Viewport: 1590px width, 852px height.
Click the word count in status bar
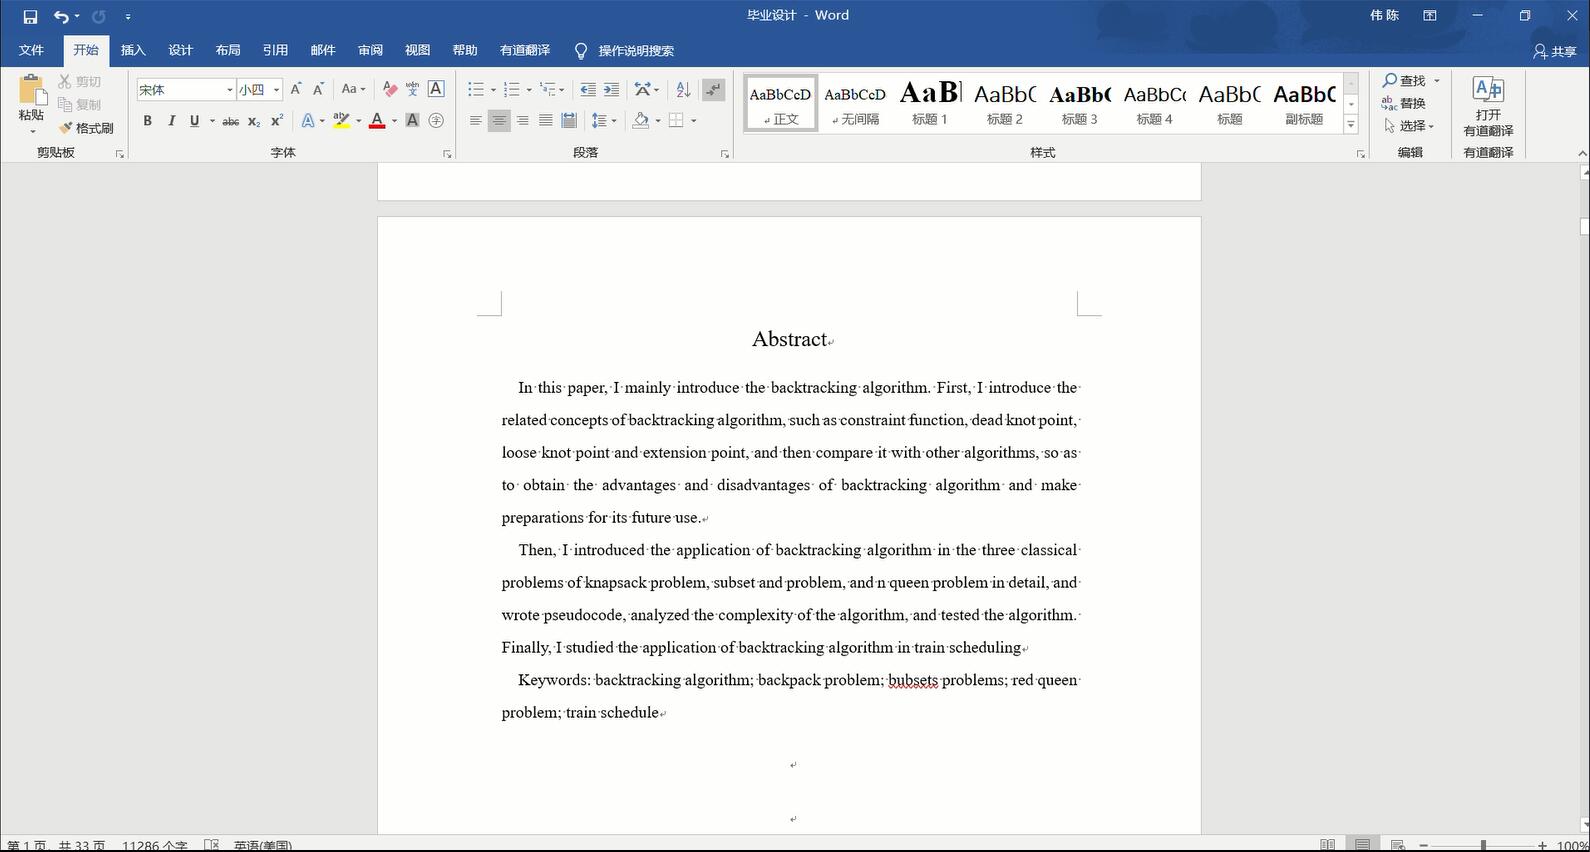click(154, 846)
